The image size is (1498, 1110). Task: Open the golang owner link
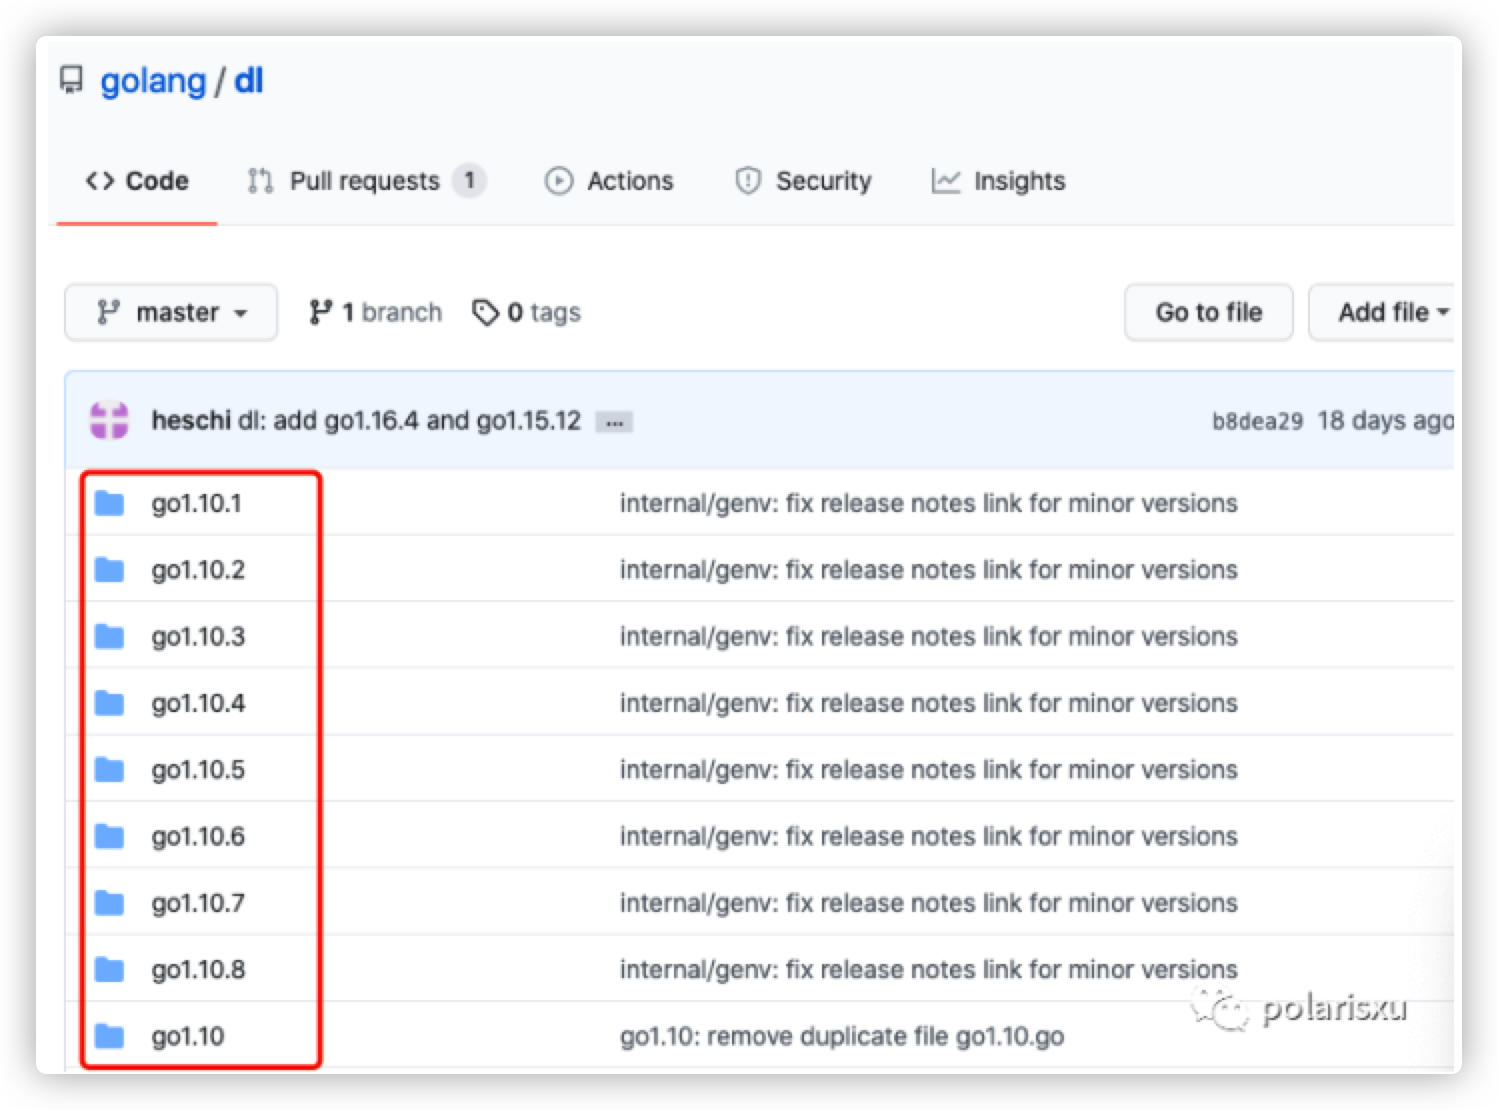point(153,81)
